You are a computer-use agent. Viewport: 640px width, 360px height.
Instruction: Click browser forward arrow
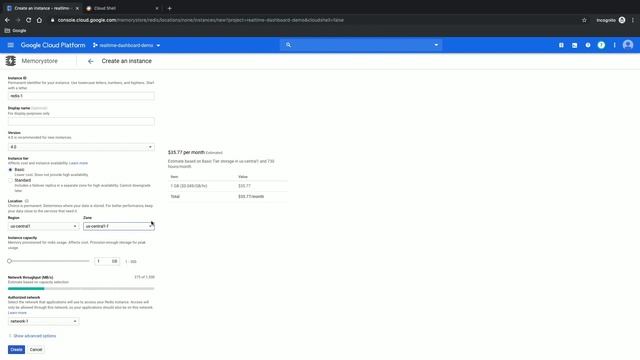click(18, 20)
